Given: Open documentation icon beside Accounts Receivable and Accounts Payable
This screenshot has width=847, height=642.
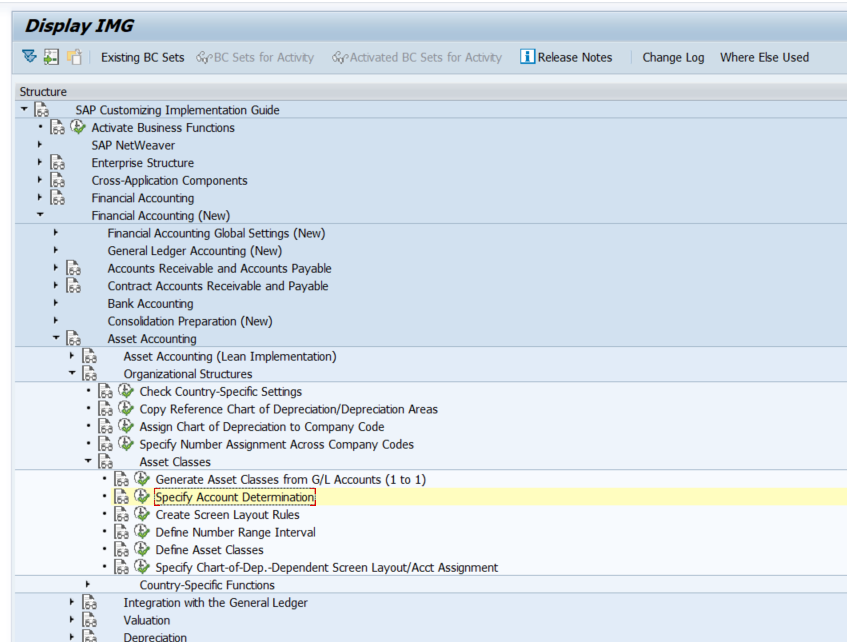Looking at the screenshot, I should tap(73, 269).
